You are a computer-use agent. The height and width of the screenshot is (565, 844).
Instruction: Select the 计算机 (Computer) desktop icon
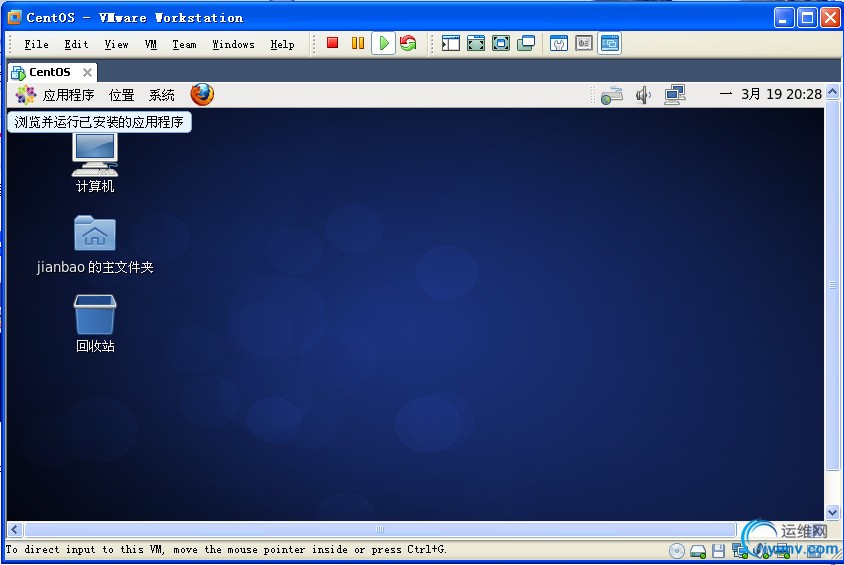95,163
